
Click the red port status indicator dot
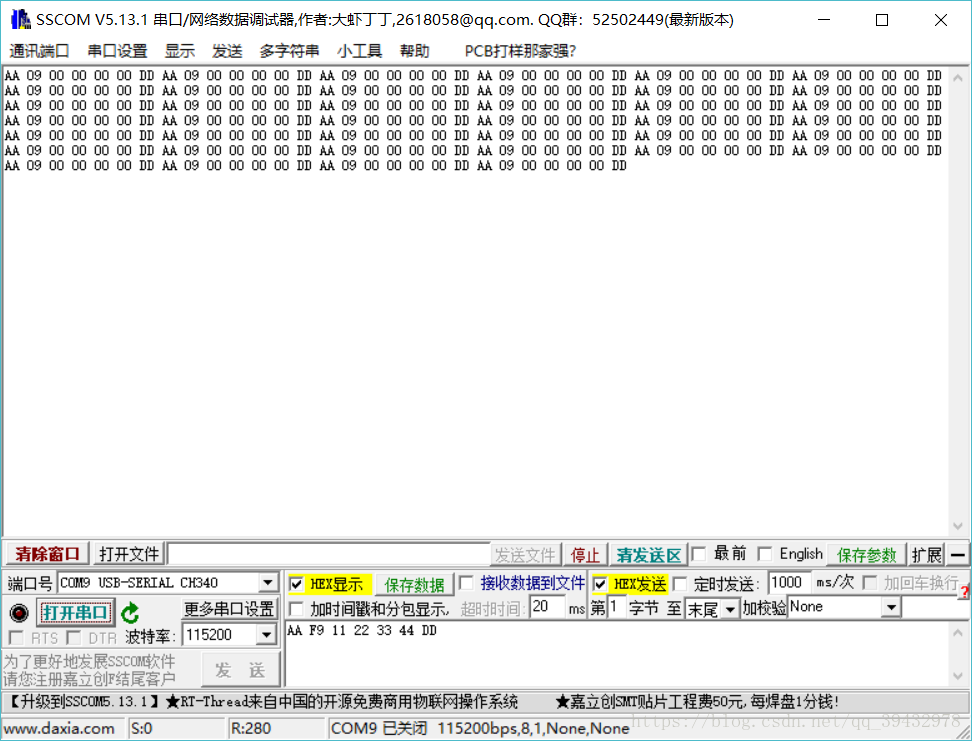[x=21, y=612]
